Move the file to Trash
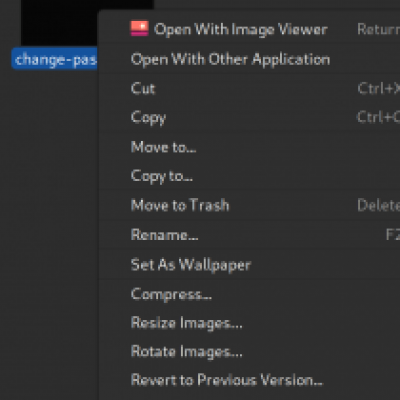400x400 pixels. [180, 205]
